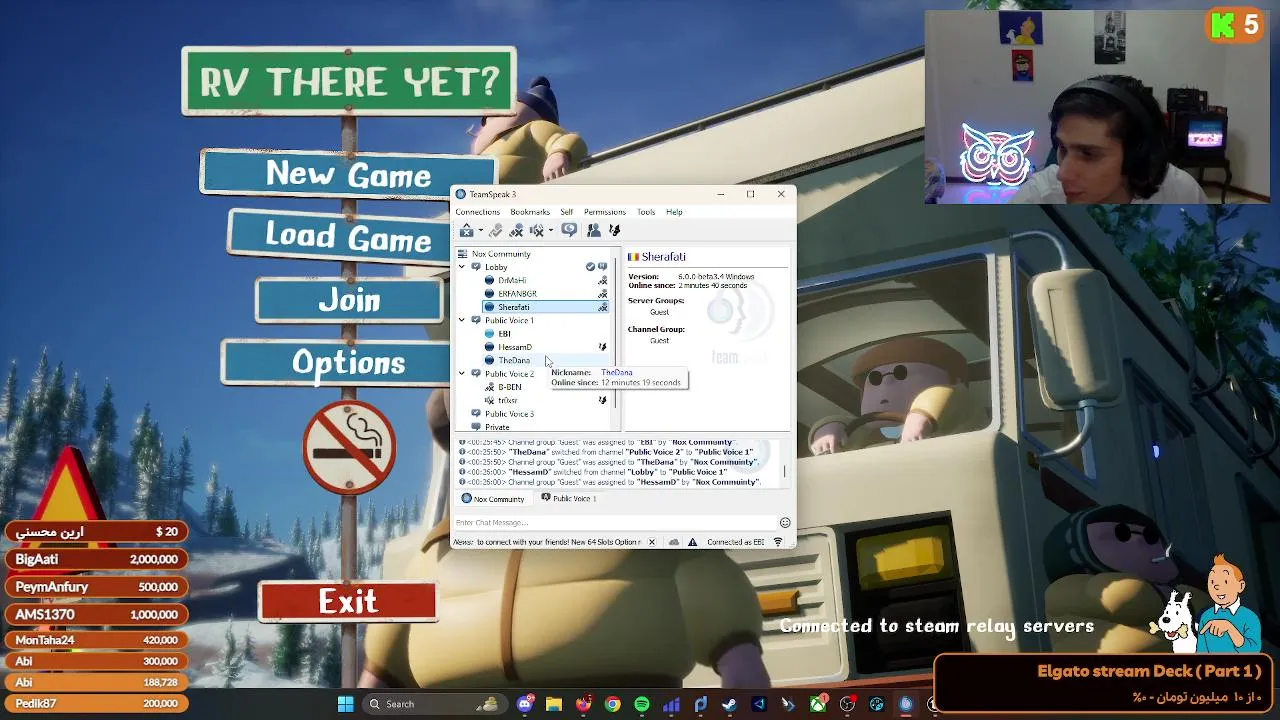This screenshot has width=1280, height=720.
Task: Open the Self menu
Action: click(x=566, y=212)
